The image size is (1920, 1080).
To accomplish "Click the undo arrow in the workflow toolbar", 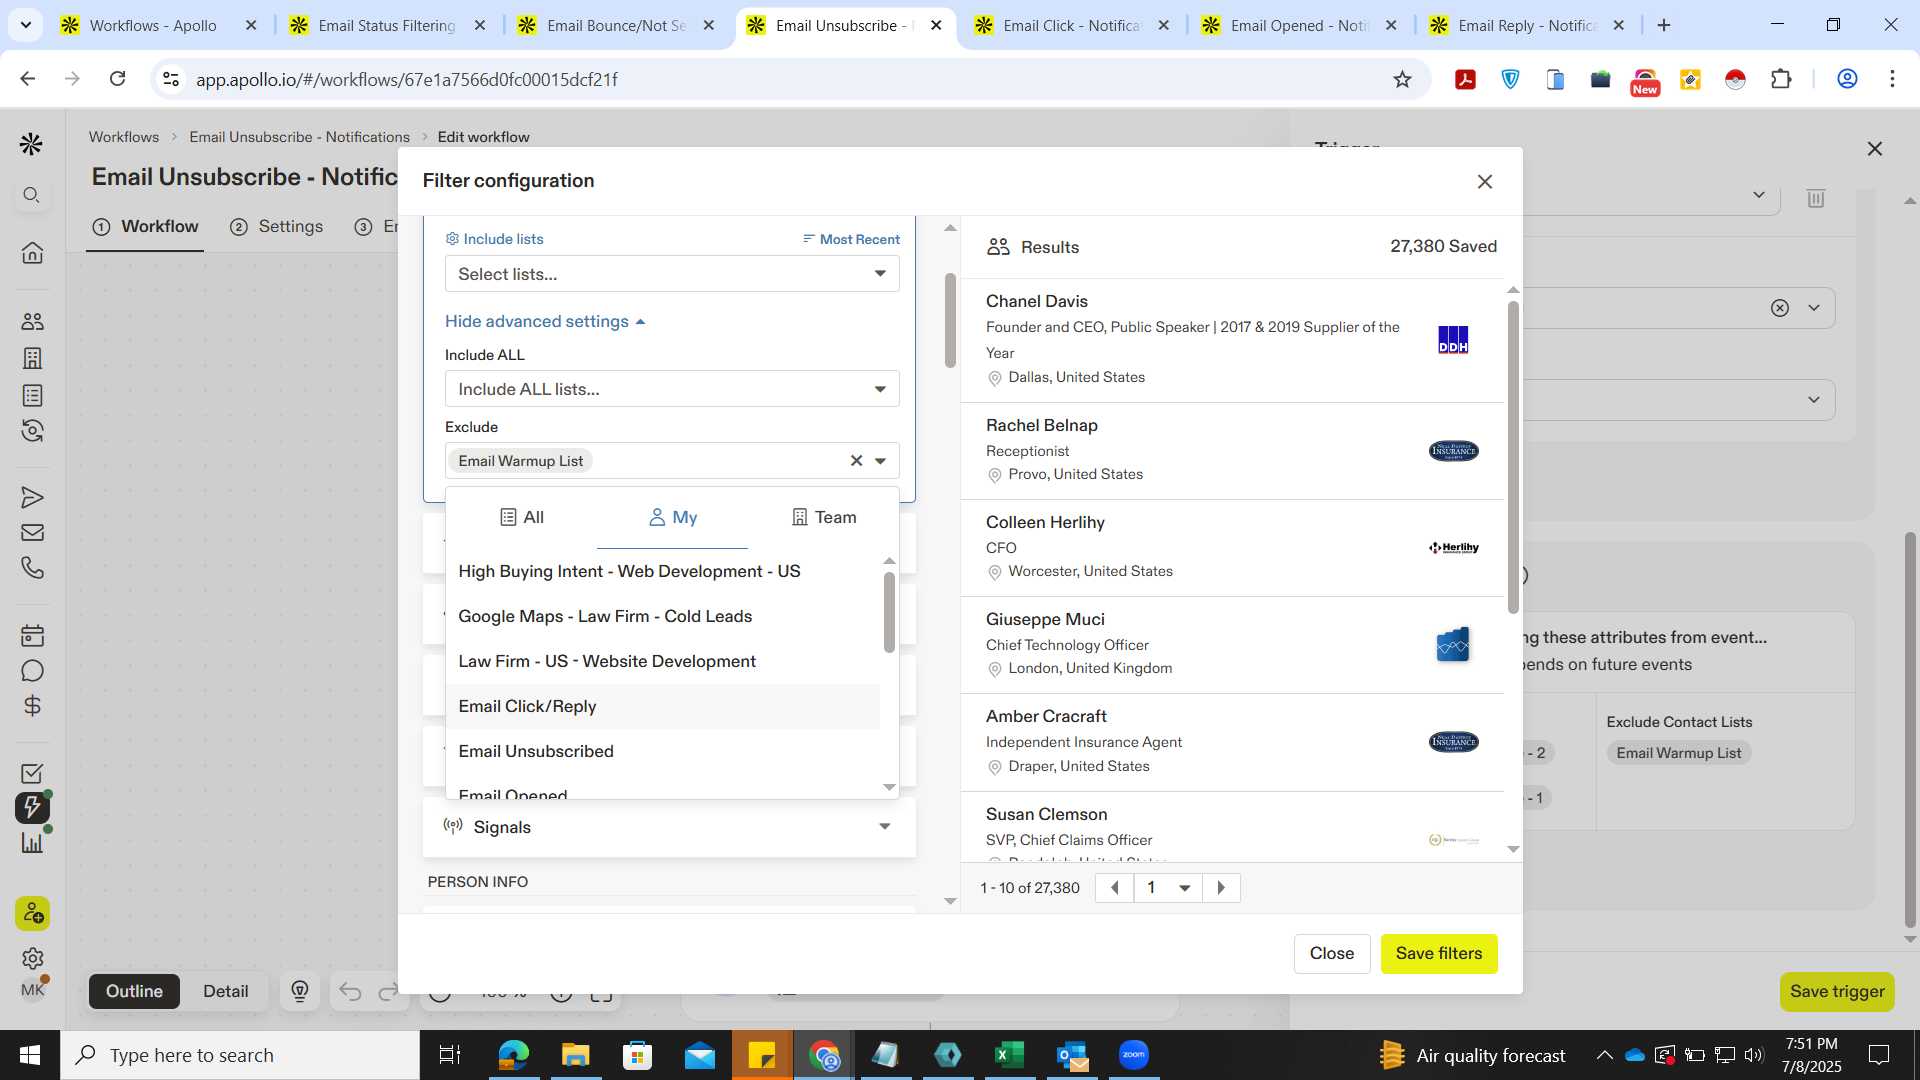I will point(349,991).
